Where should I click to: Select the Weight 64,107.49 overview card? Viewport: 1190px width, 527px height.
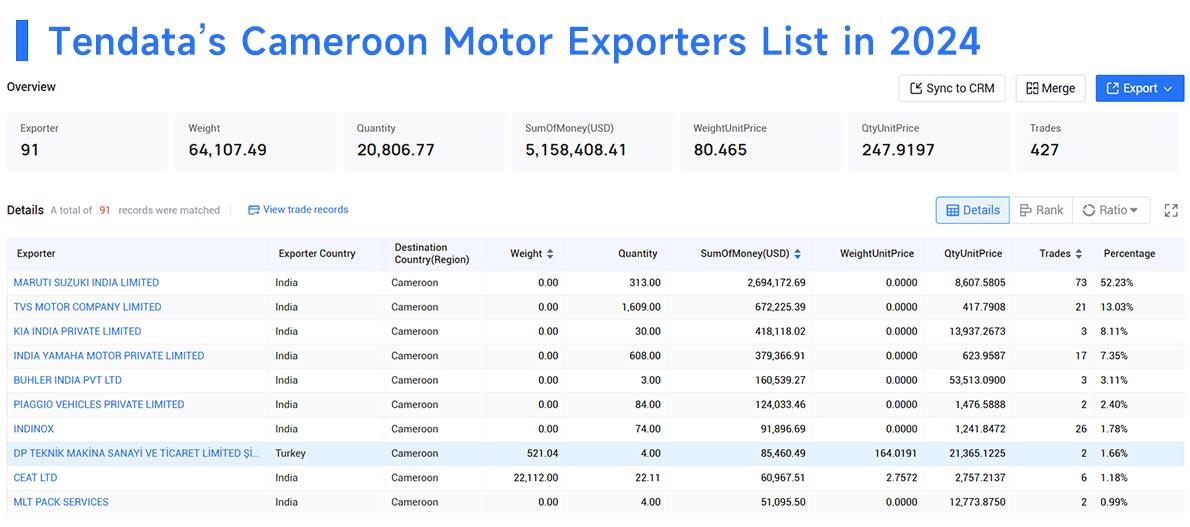(x=256, y=141)
